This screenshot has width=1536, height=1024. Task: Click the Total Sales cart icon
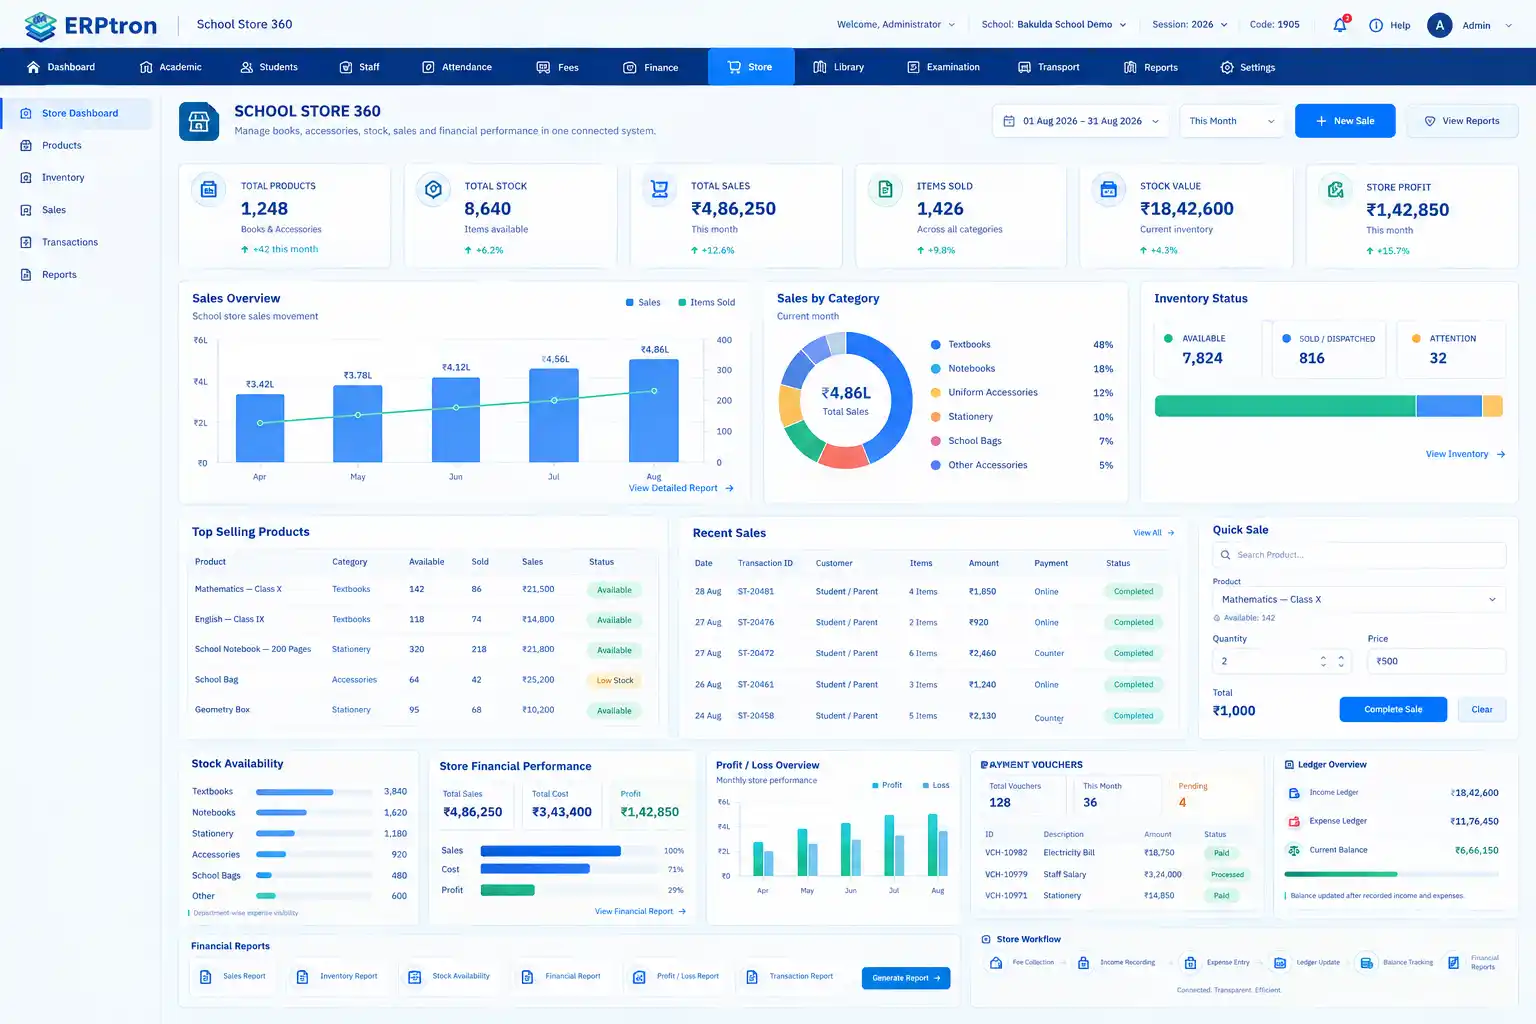coord(659,189)
